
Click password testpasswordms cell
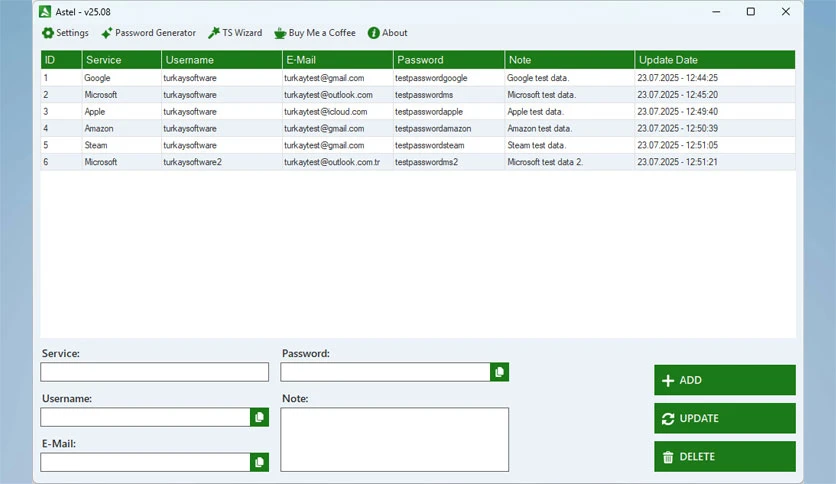coord(449,95)
